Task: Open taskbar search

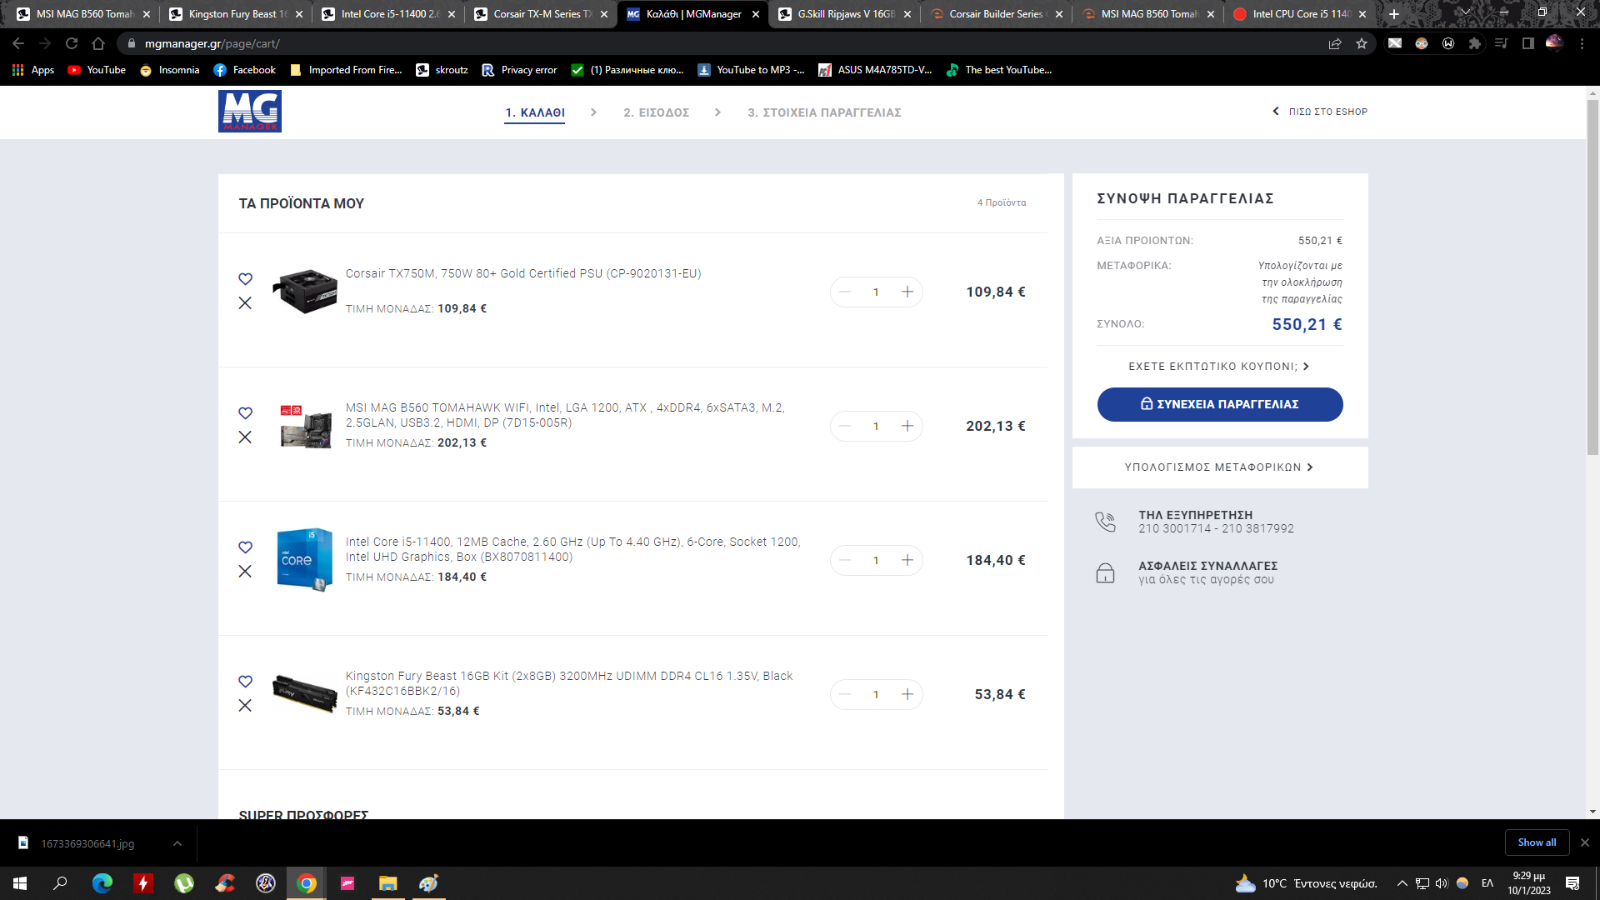Action: 60,883
